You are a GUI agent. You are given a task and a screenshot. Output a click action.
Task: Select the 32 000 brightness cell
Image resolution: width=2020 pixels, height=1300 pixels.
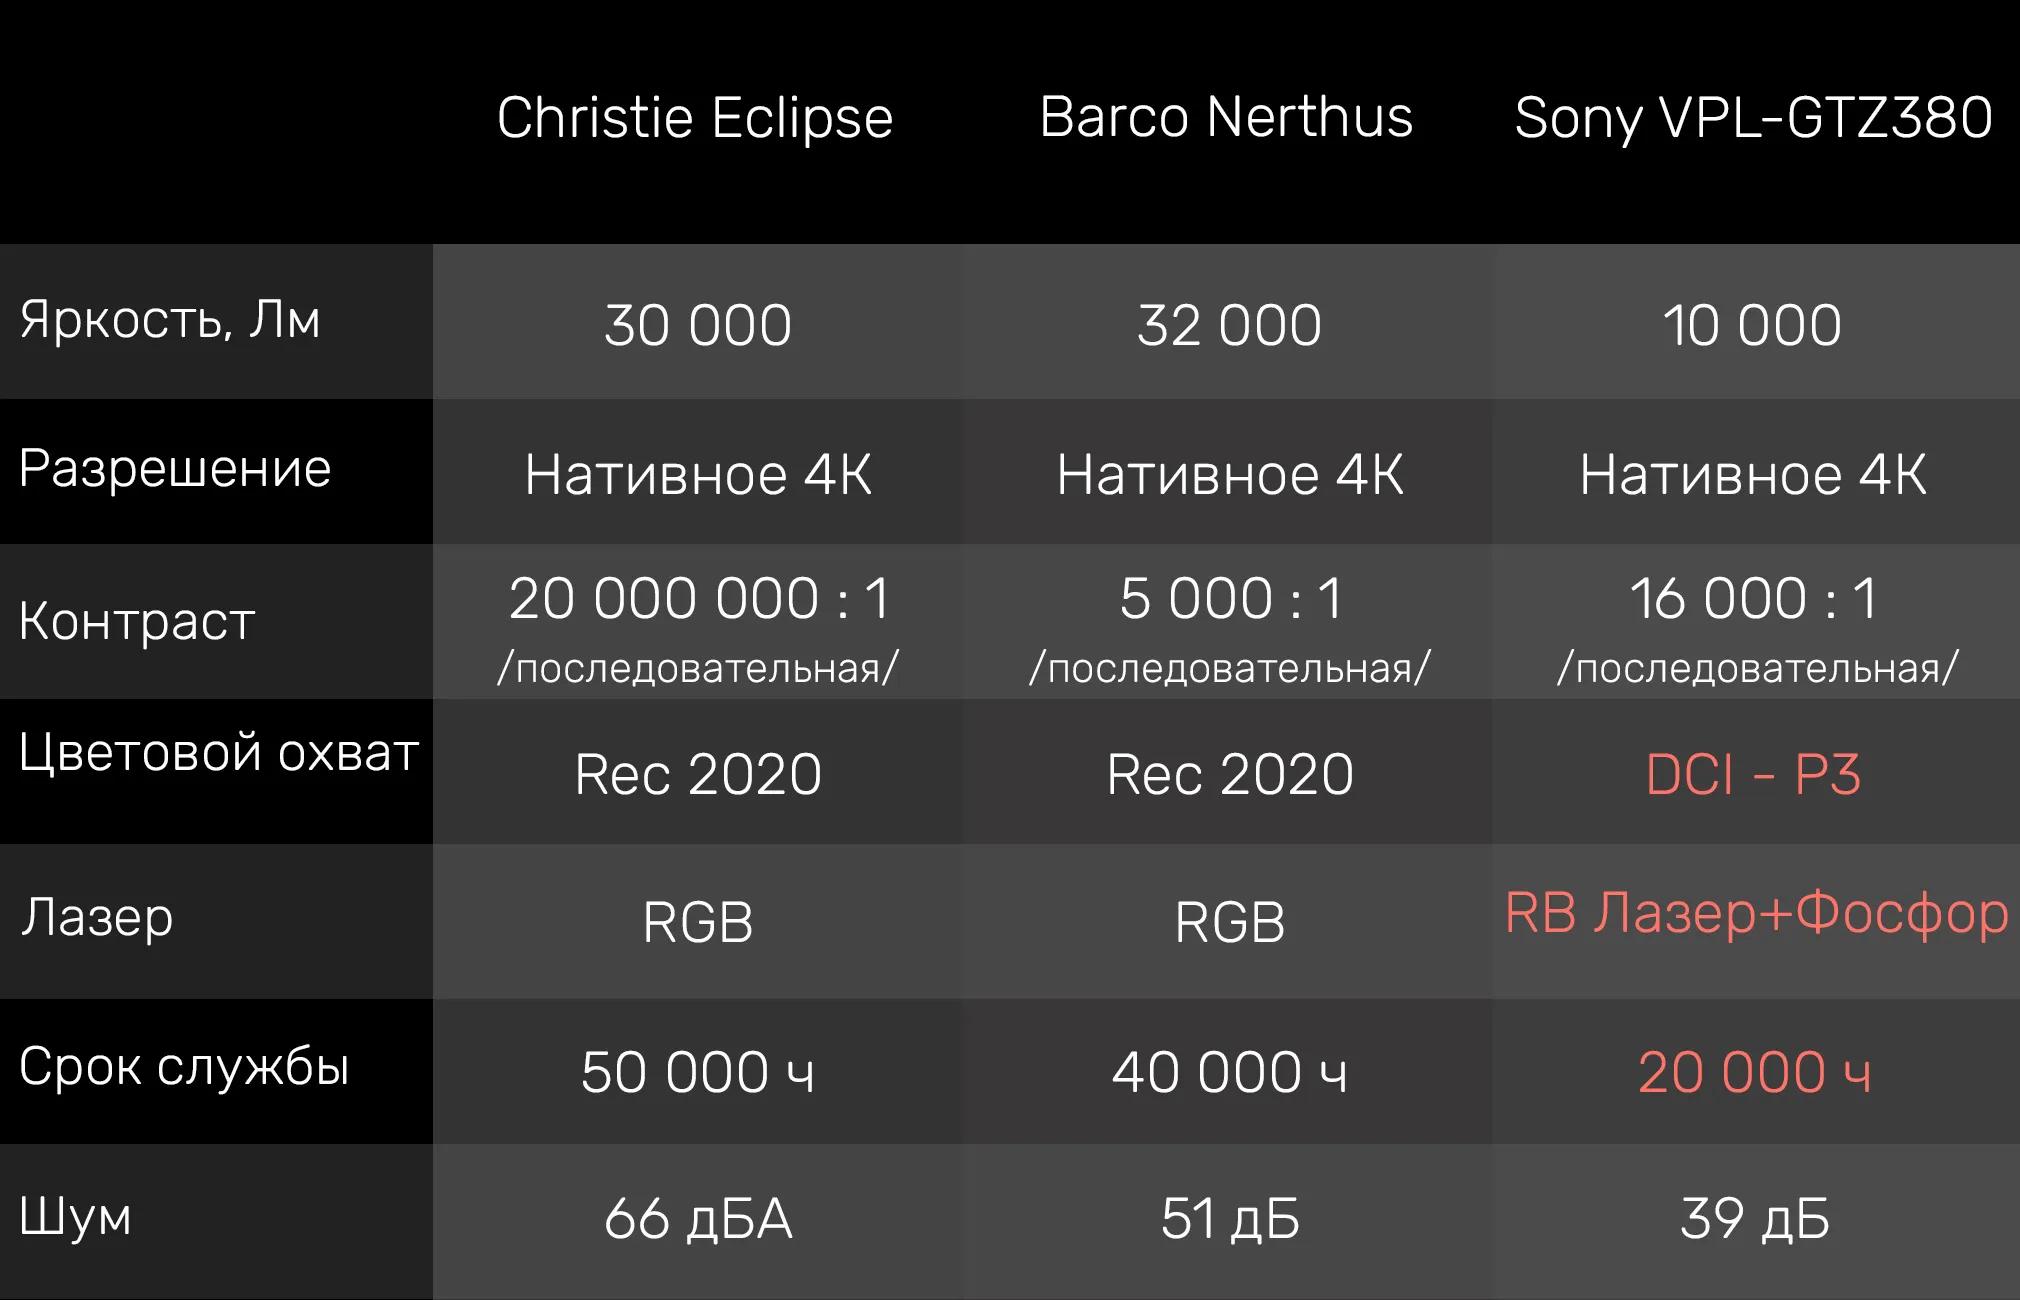click(x=1229, y=325)
